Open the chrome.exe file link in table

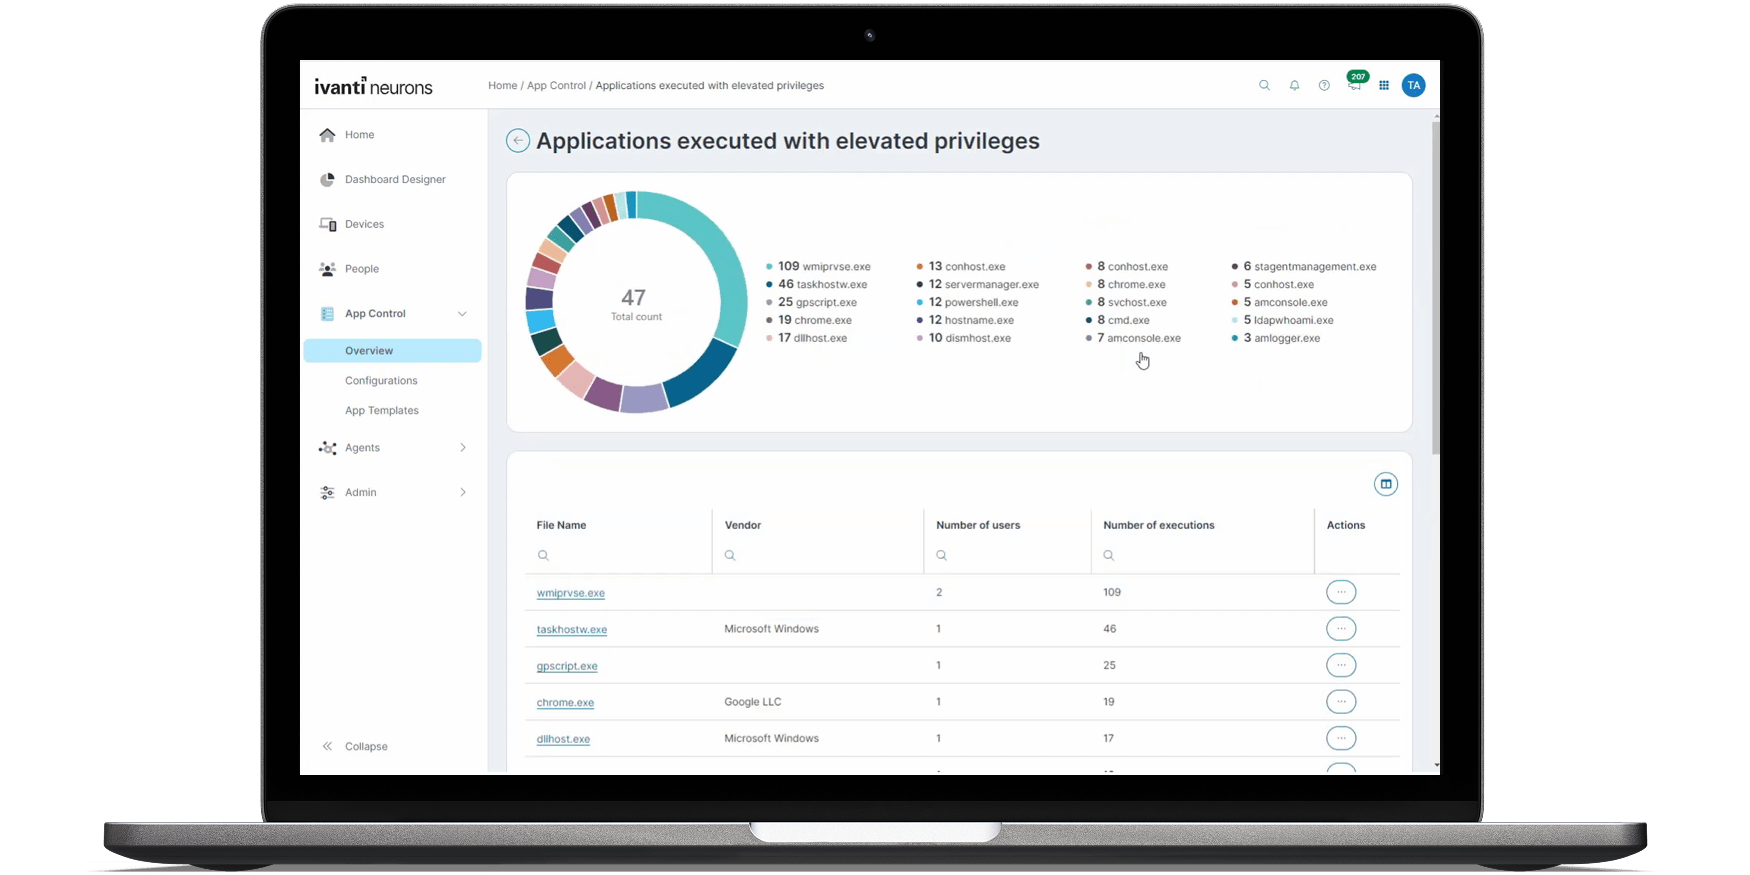point(565,703)
